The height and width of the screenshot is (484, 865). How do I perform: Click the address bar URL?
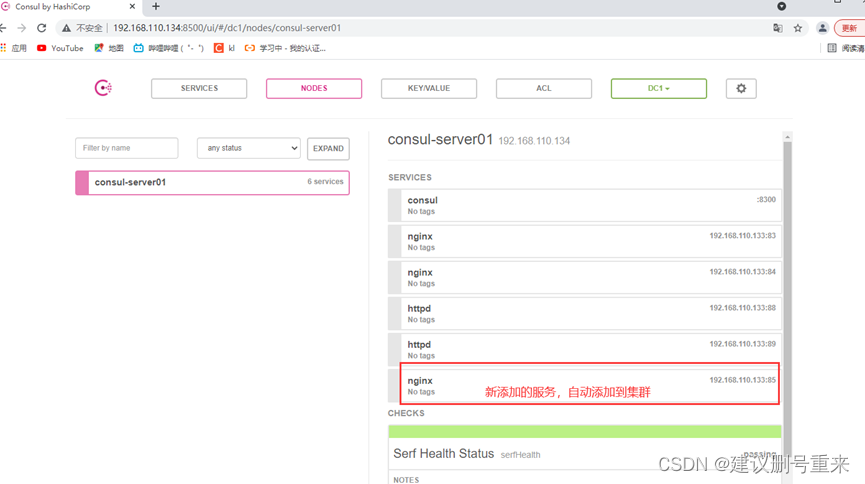click(x=227, y=28)
